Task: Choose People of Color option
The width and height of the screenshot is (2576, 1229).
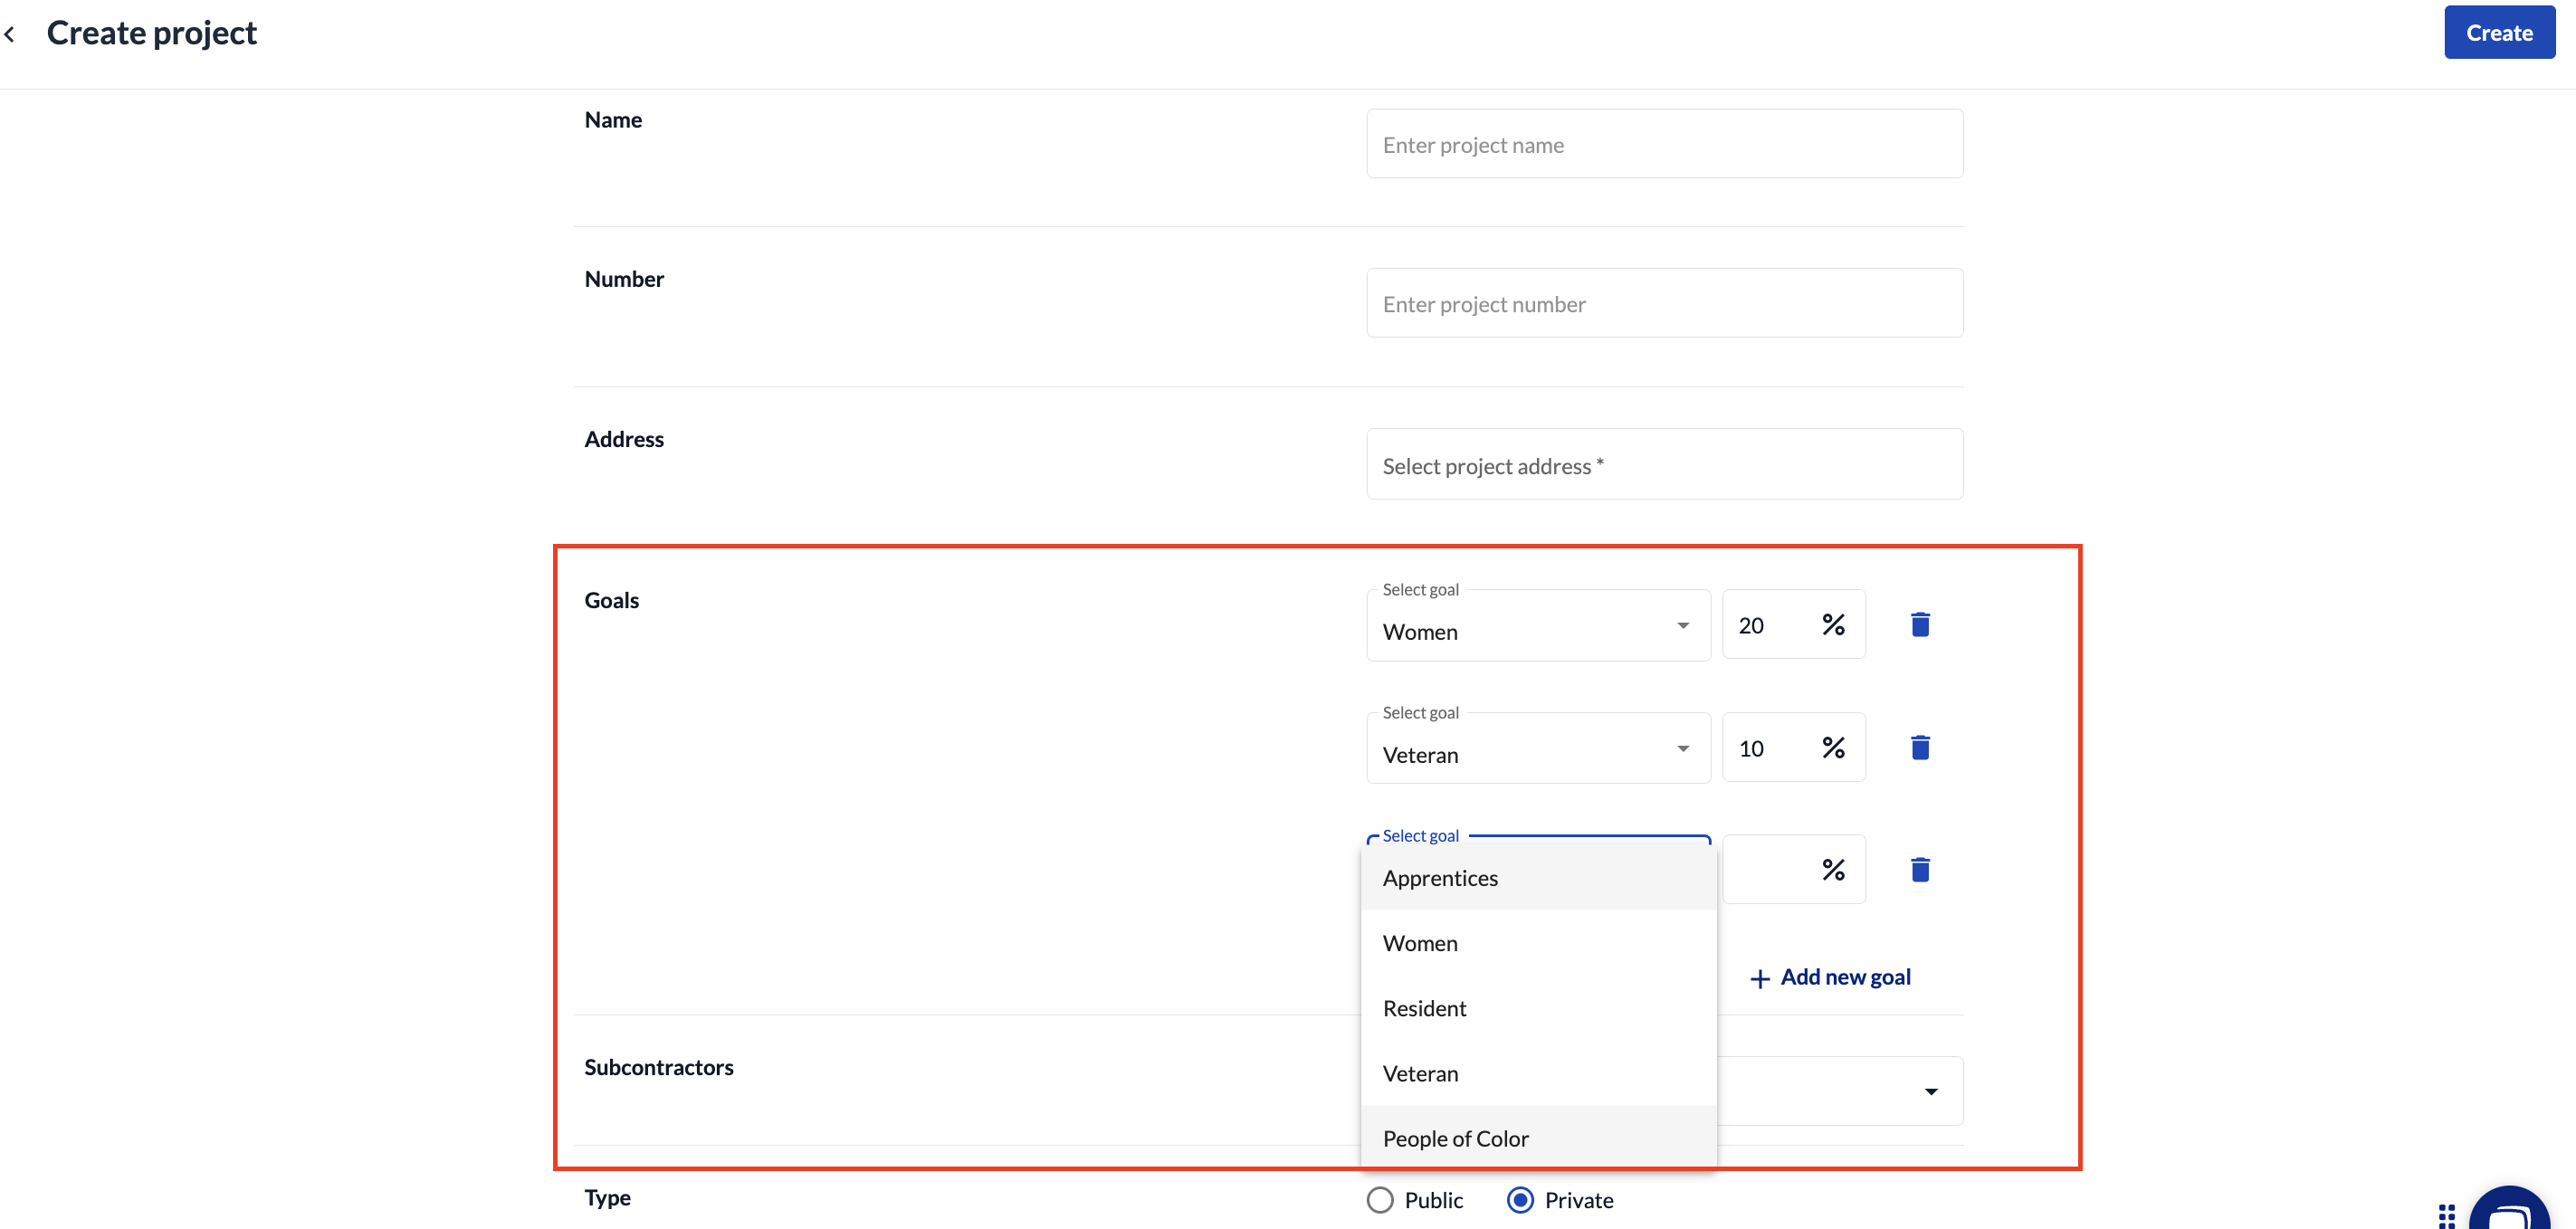Action: point(1455,1138)
